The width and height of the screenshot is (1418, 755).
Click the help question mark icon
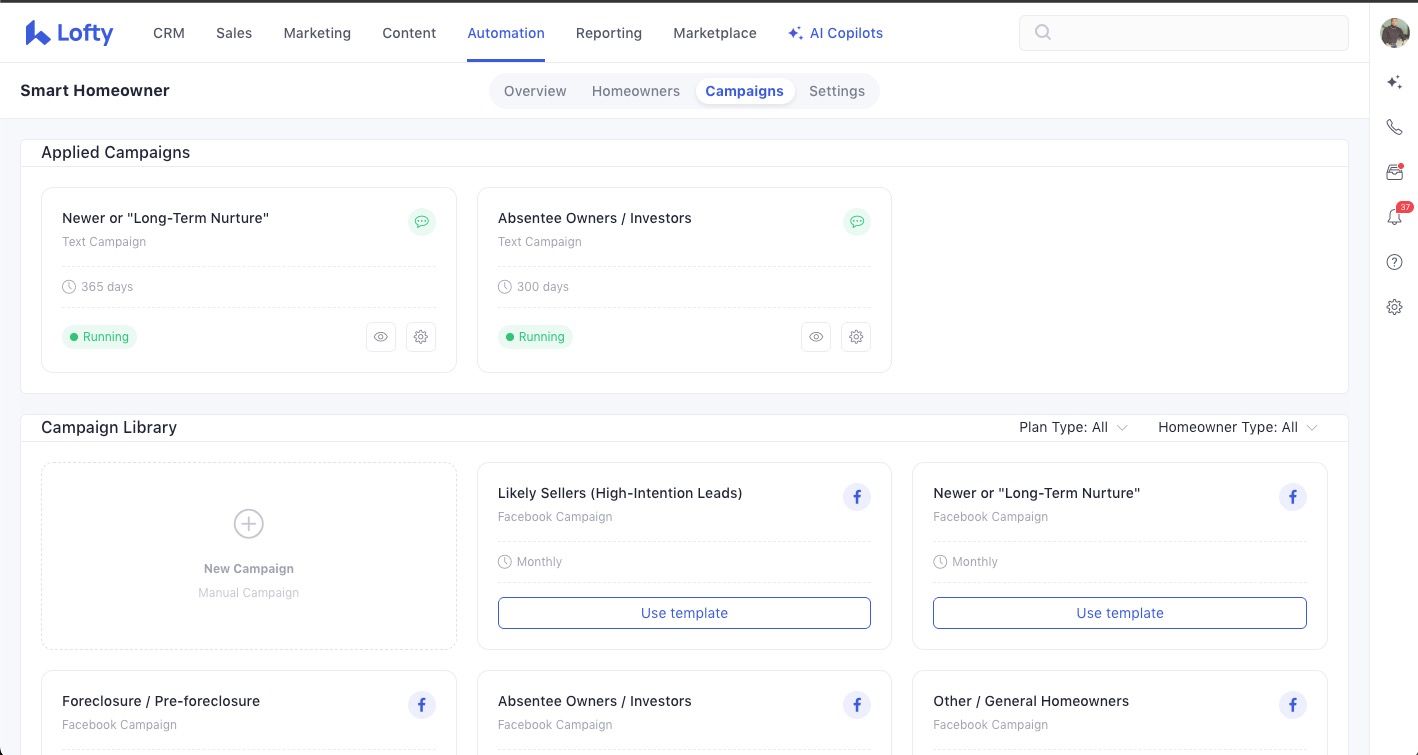click(x=1394, y=262)
